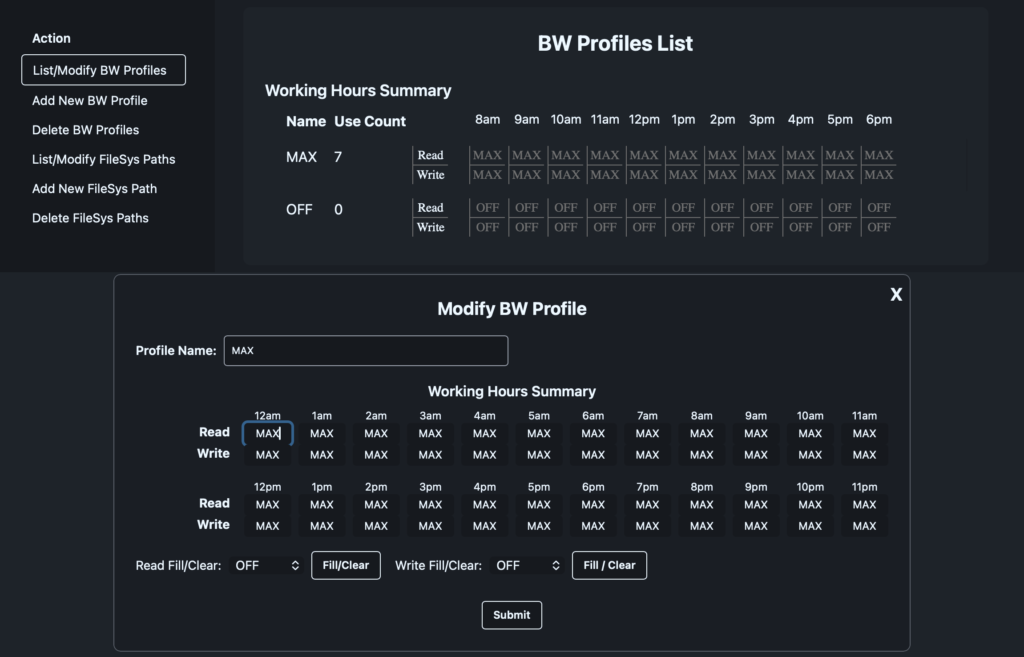Open Add New BW Profile page
This screenshot has width=1024, height=657.
89,101
